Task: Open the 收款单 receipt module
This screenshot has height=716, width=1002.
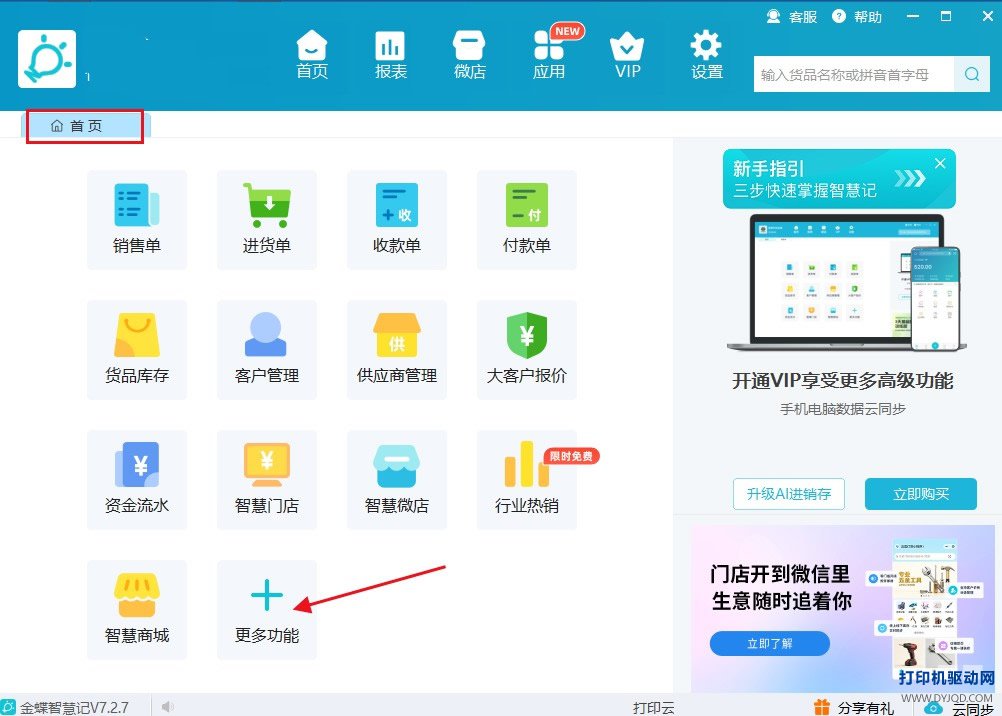Action: click(x=397, y=219)
